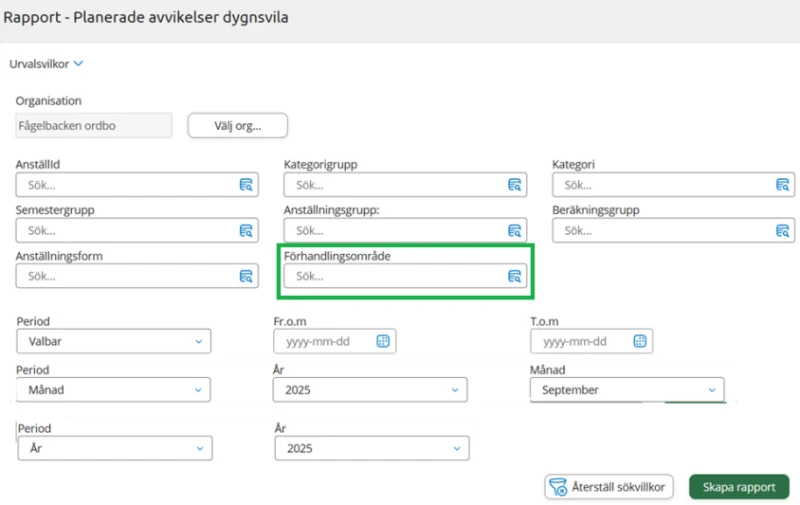
Task: Click the Anställningsgrupp search icon
Action: (x=514, y=231)
